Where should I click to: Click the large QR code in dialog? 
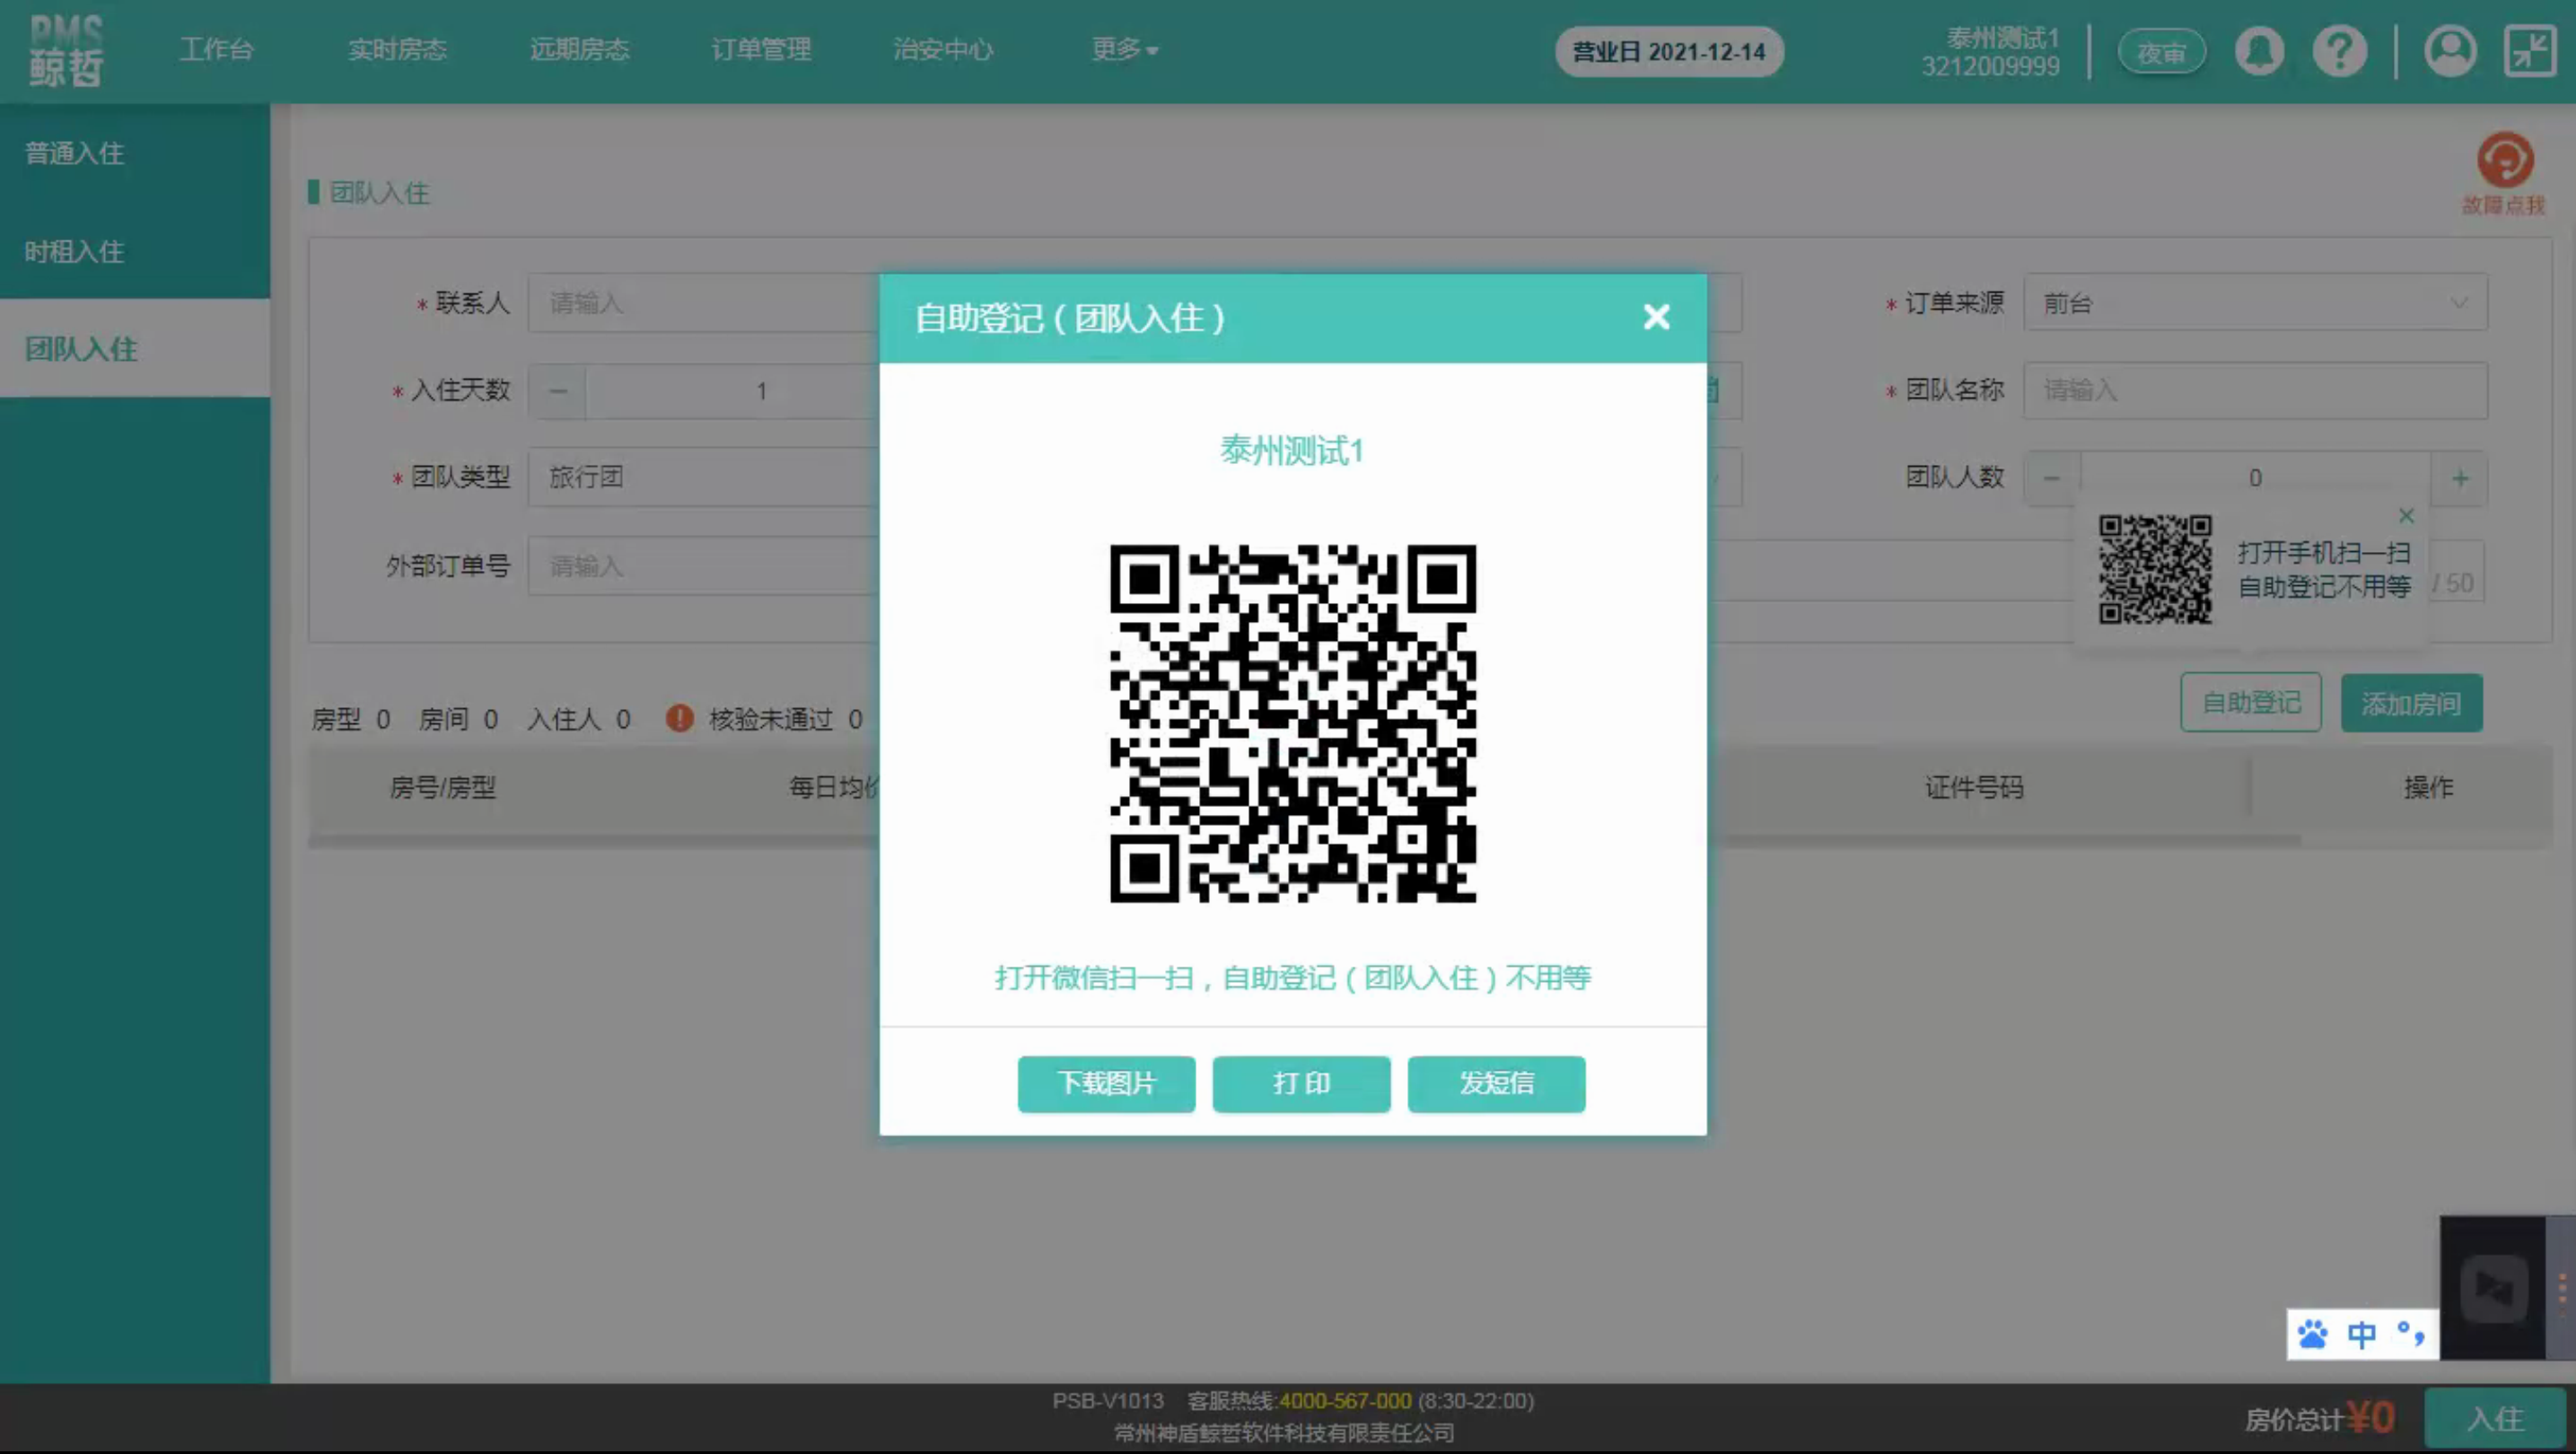tap(1292, 723)
